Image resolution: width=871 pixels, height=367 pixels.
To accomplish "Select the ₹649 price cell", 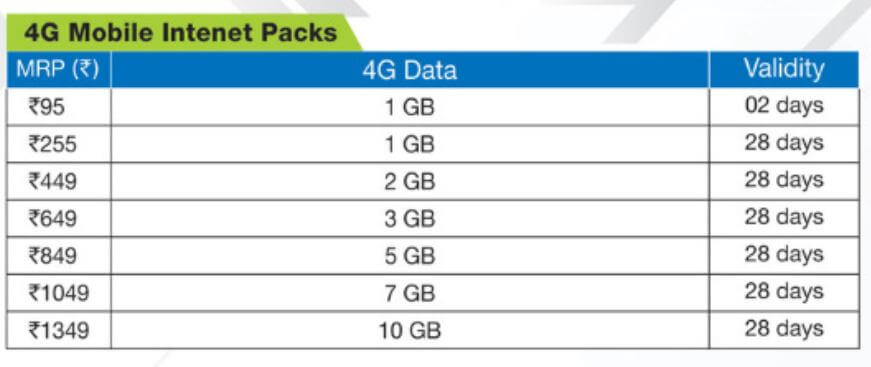I will pyautogui.click(x=58, y=219).
